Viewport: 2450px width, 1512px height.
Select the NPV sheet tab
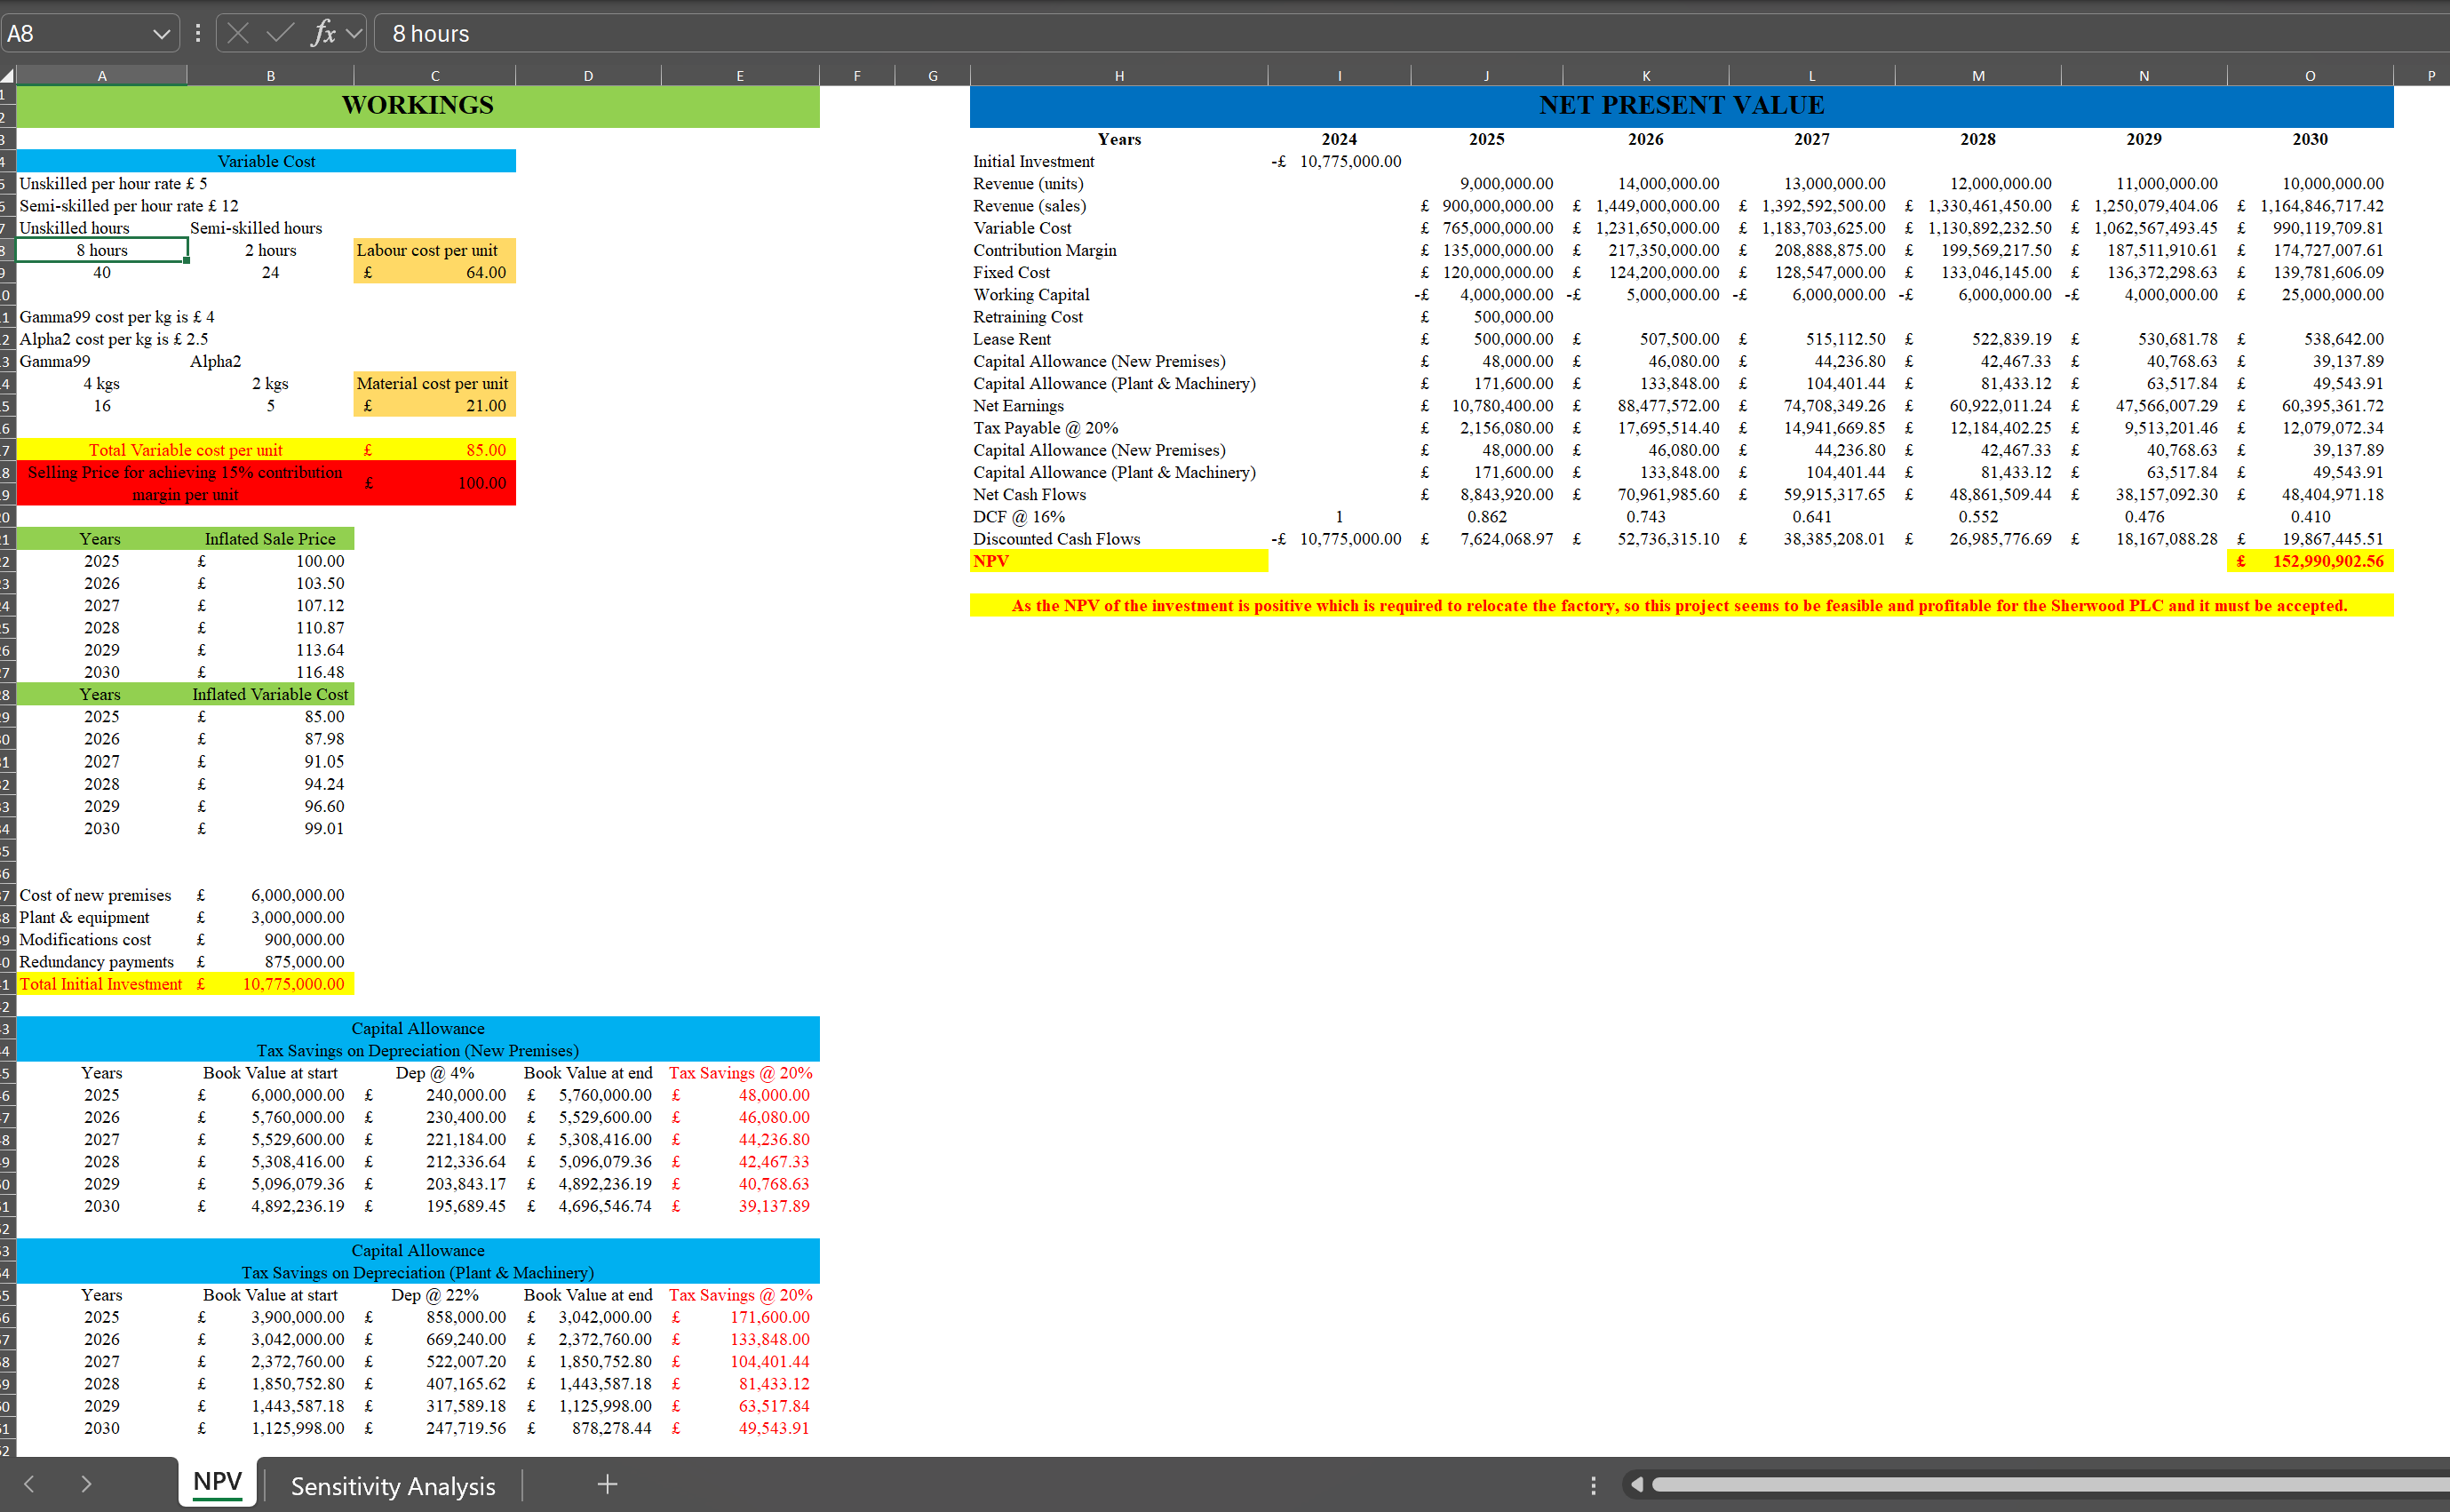(x=217, y=1482)
